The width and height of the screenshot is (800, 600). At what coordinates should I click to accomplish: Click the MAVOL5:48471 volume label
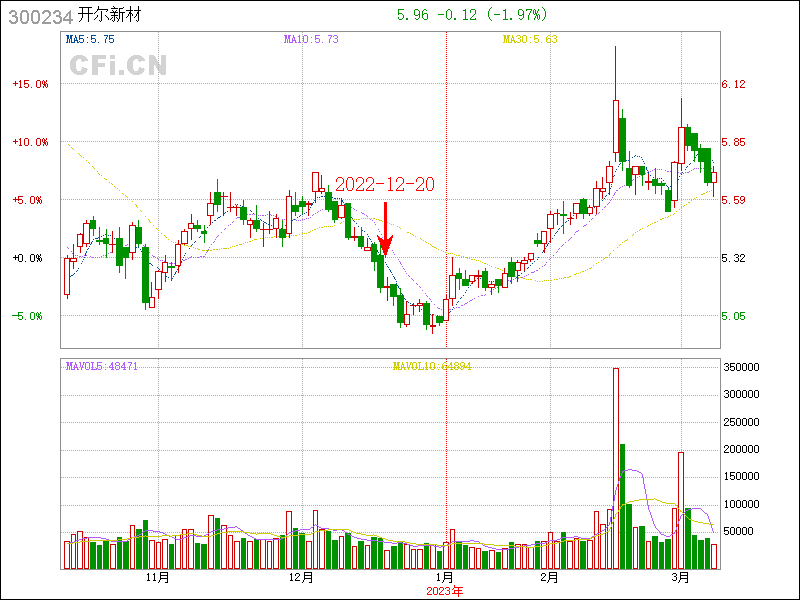101,367
